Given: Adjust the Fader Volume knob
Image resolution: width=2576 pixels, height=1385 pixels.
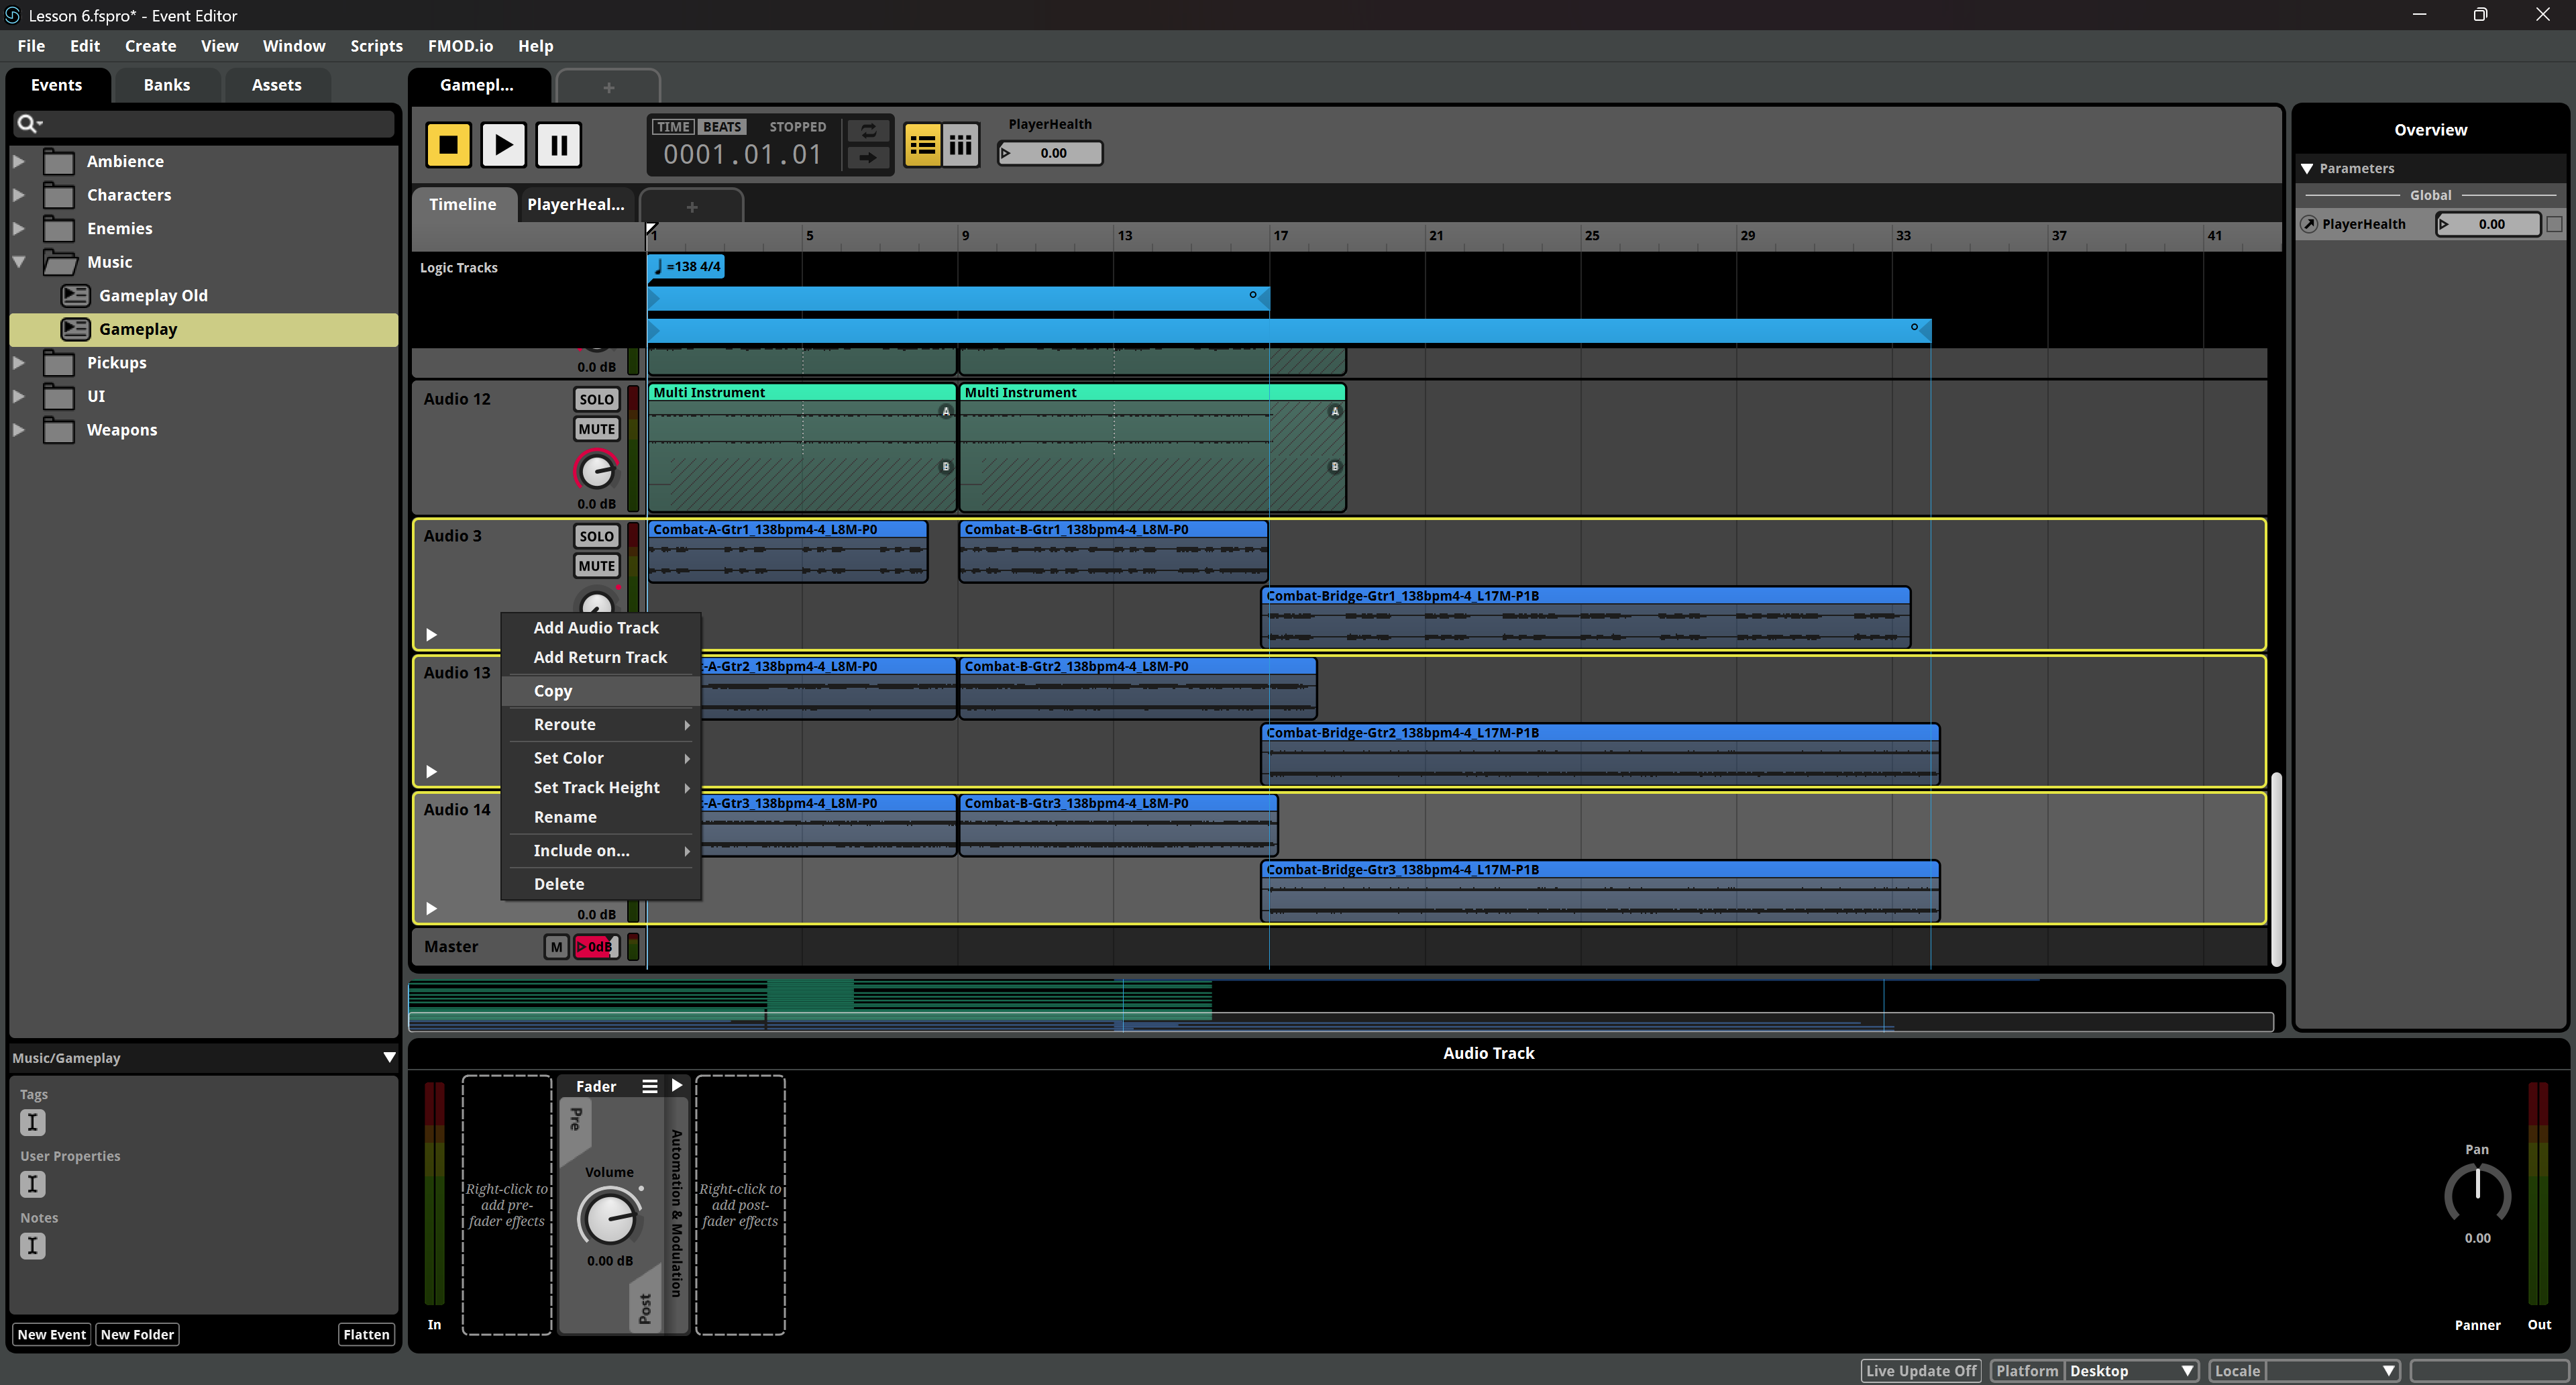Looking at the screenshot, I should (x=609, y=1217).
